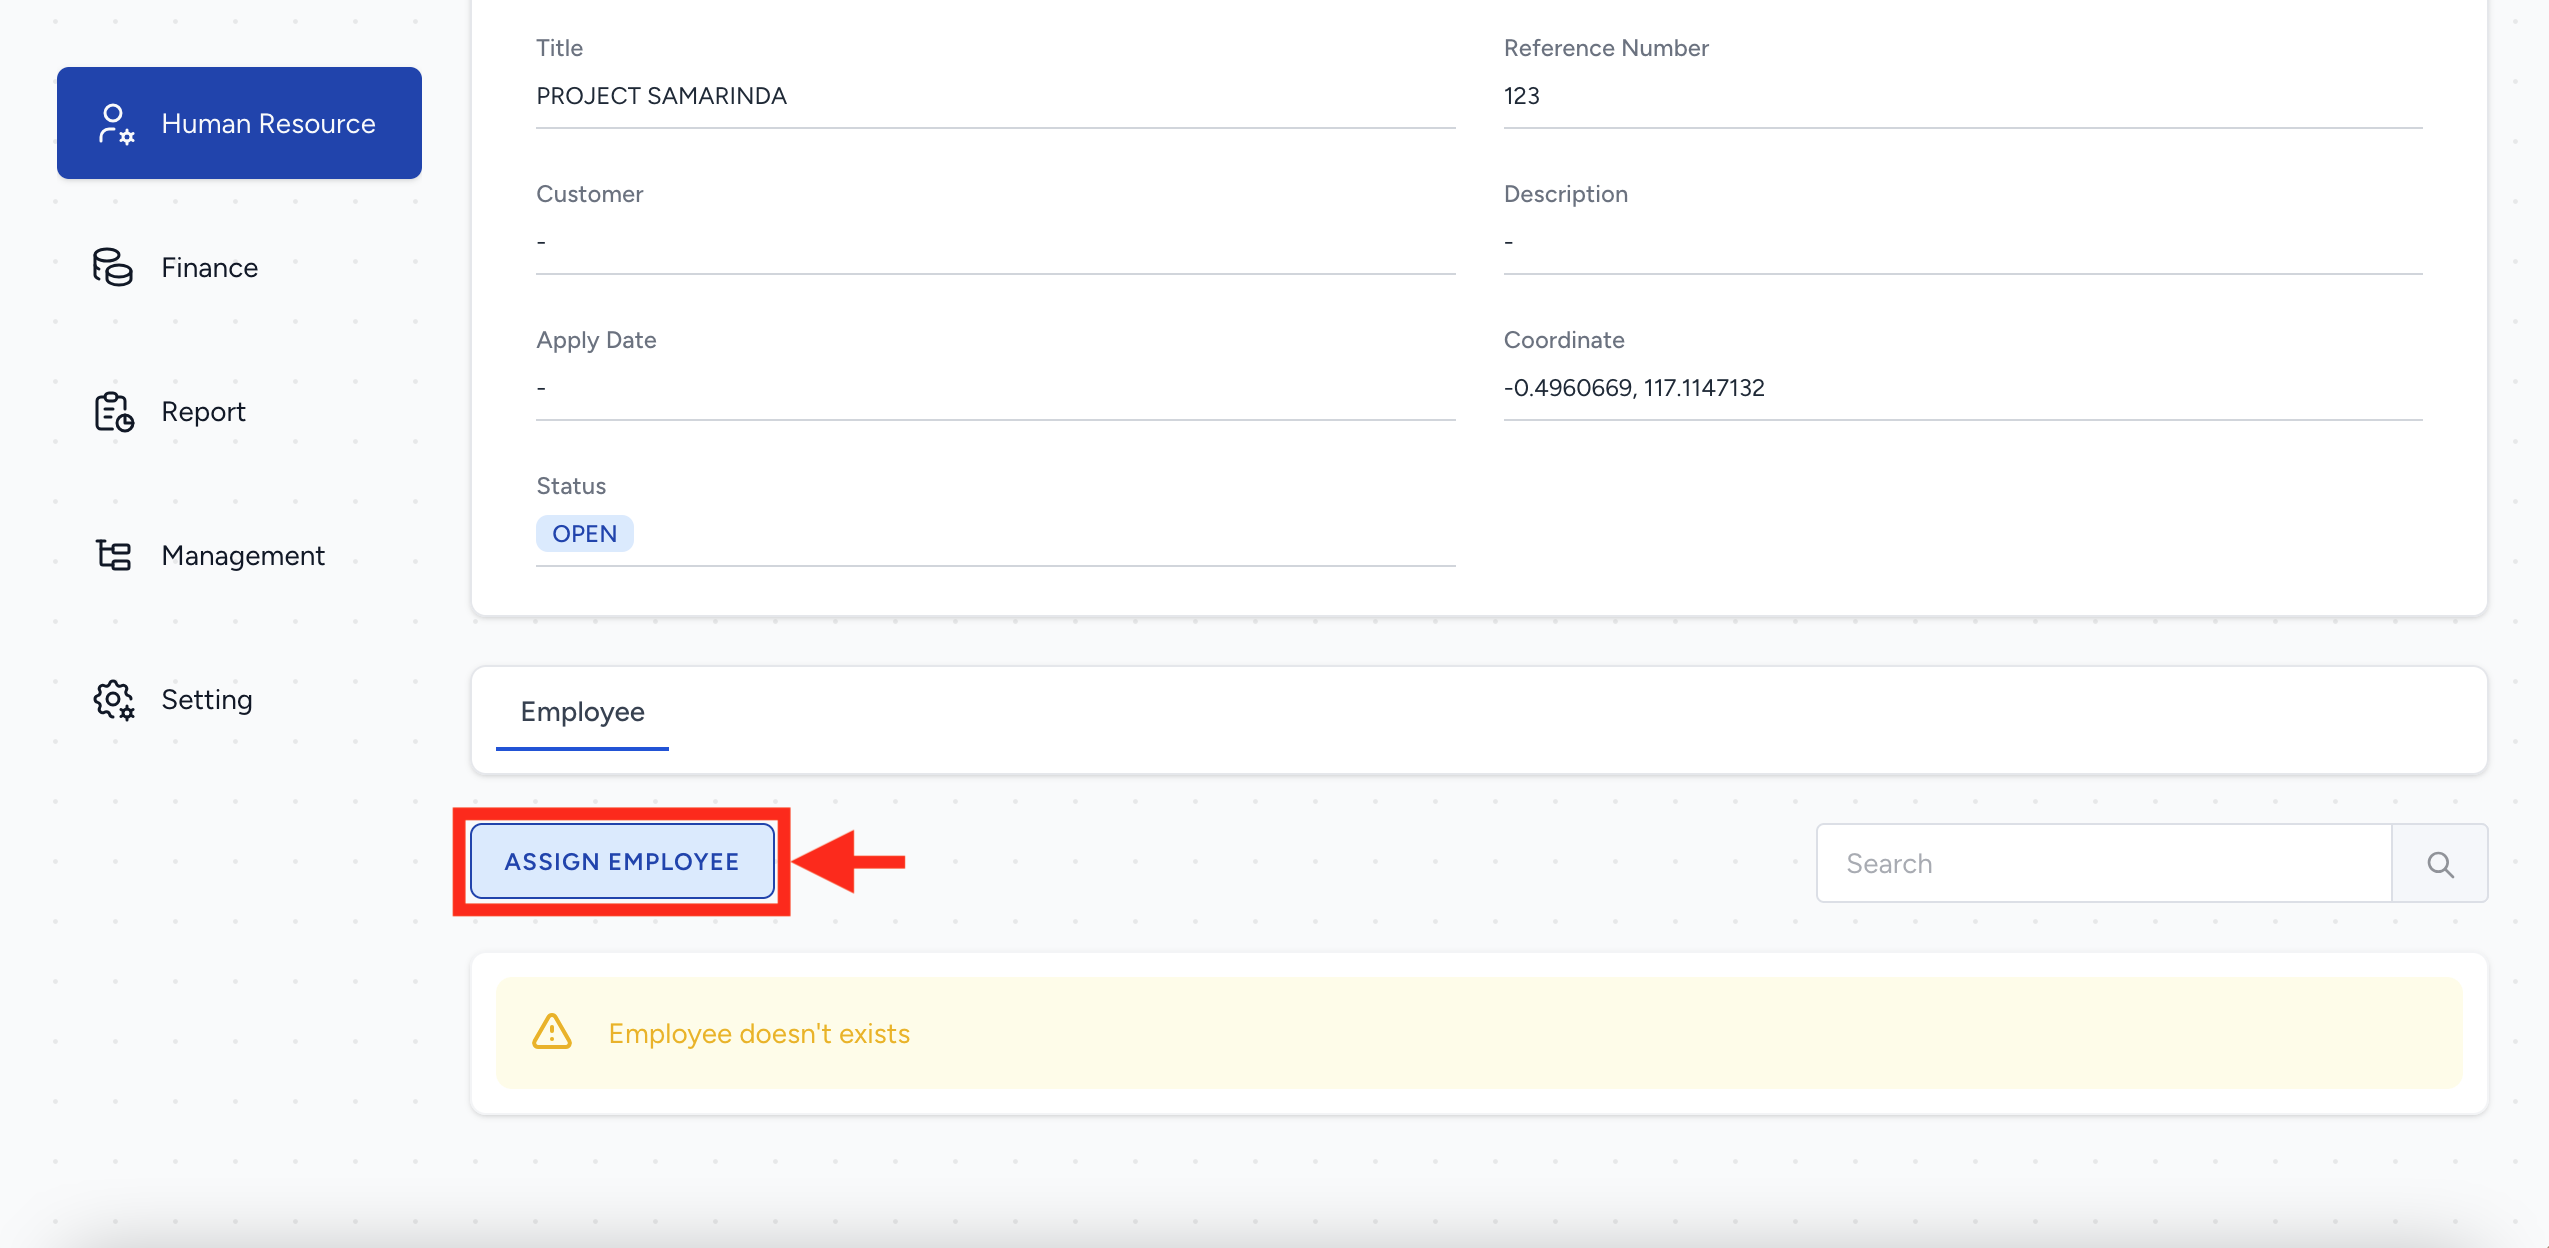The image size is (2549, 1248).
Task: Navigate to the Management section
Action: [243, 556]
